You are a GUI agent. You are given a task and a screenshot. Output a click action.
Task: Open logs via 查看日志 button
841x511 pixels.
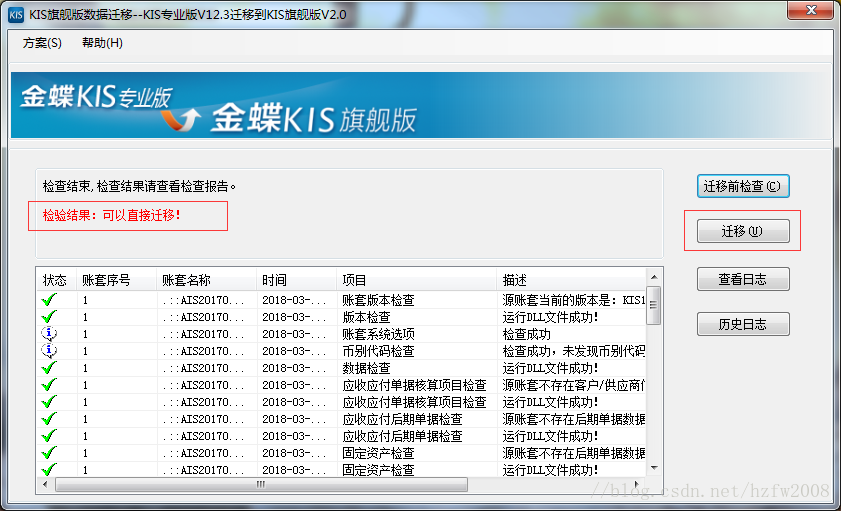[743, 279]
